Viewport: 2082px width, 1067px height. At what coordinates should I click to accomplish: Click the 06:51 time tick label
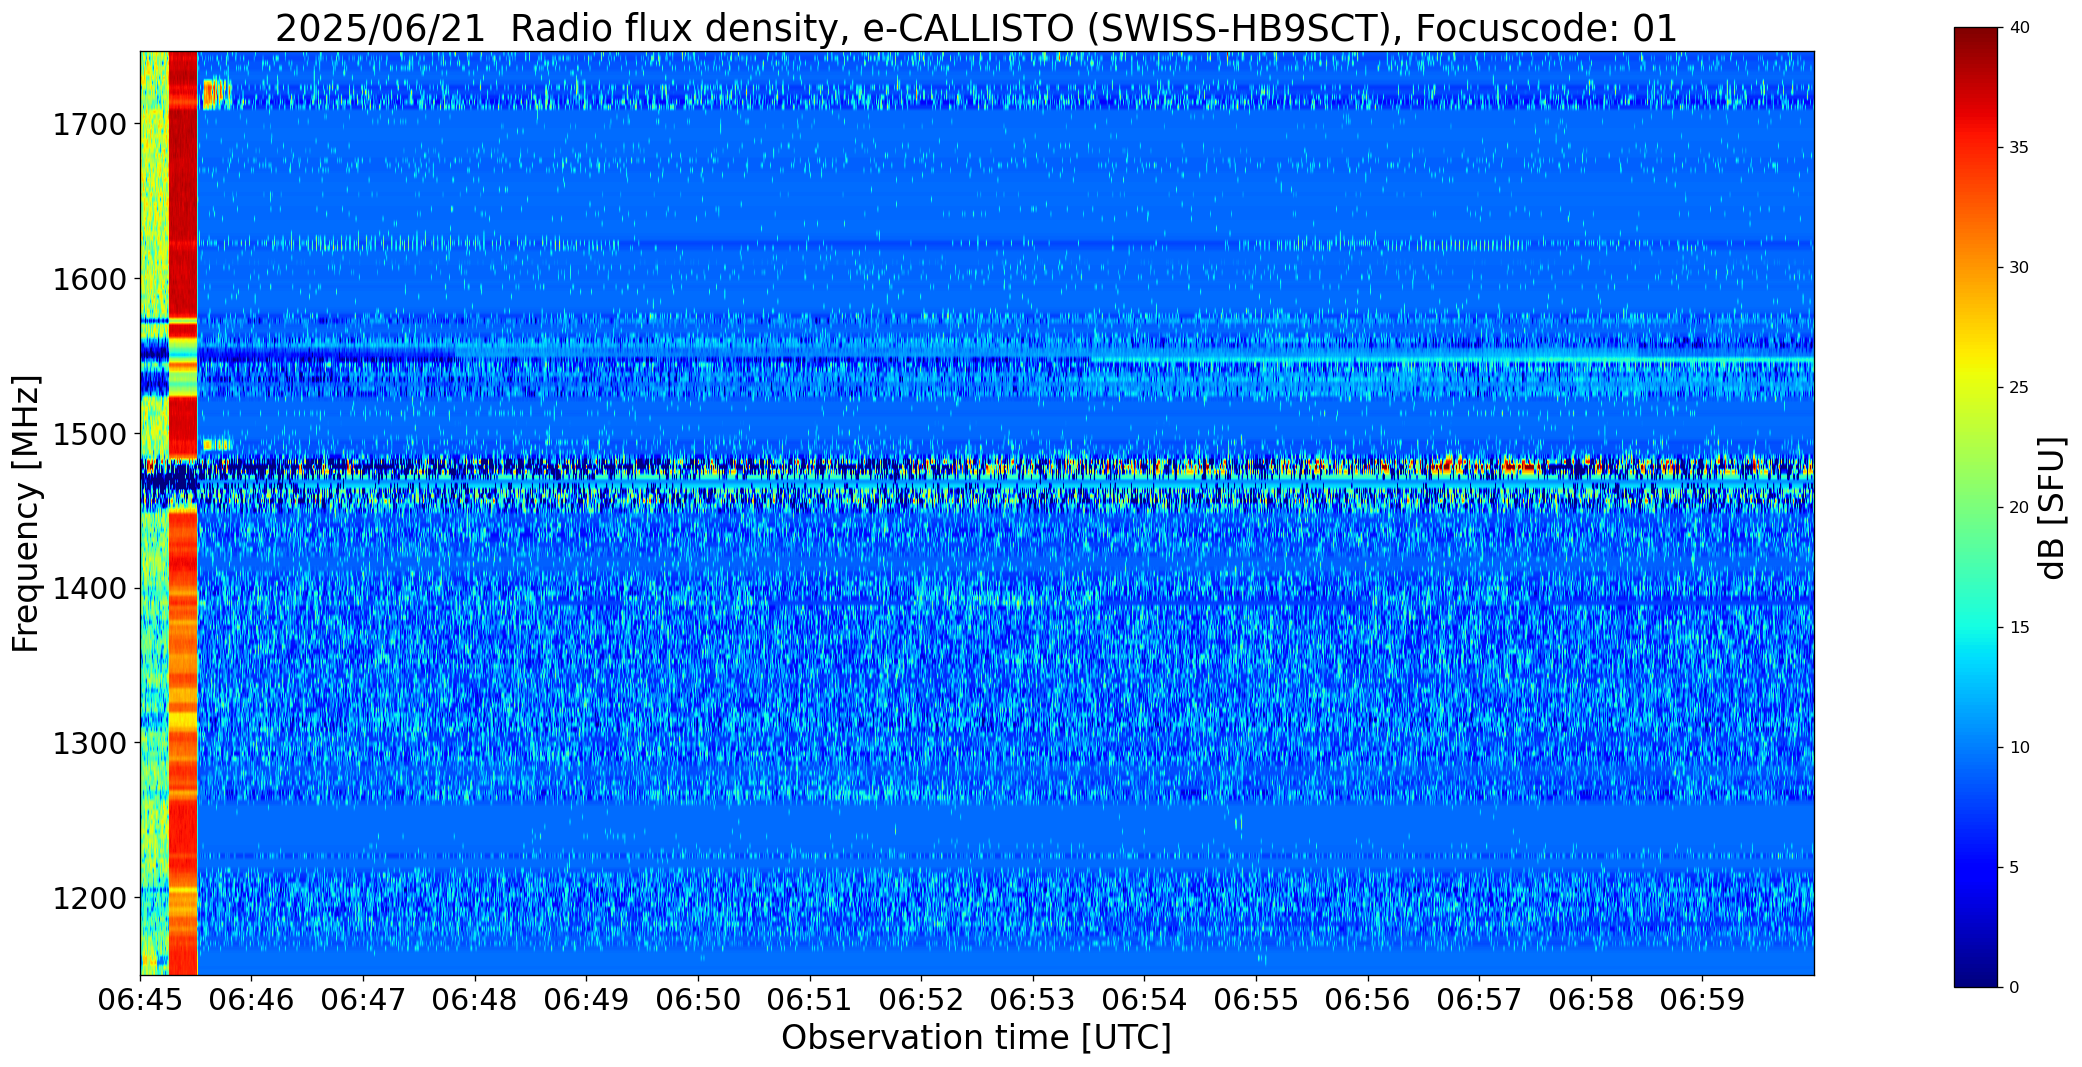click(x=810, y=1000)
